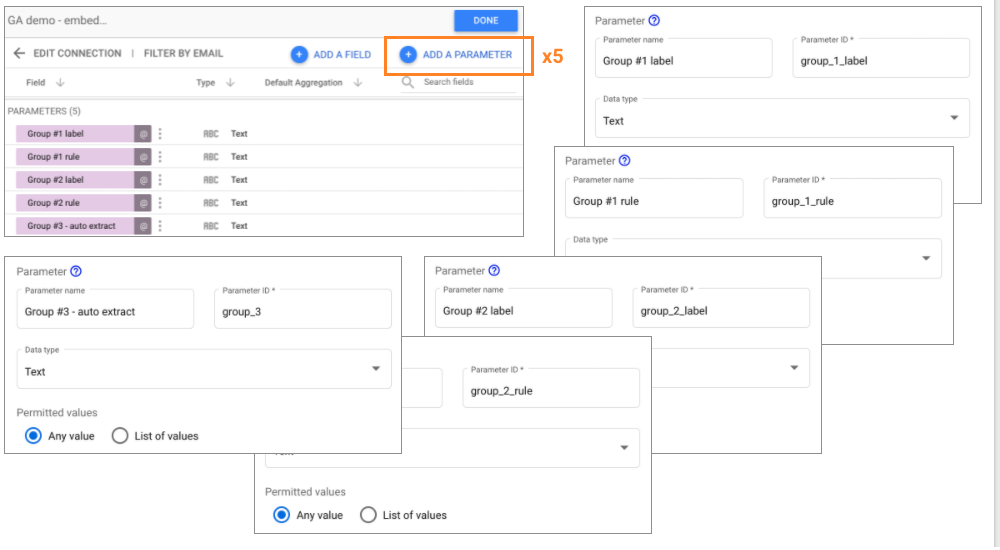The width and height of the screenshot is (1000, 550).
Task: Sort by the Field column arrow
Action: pyautogui.click(x=60, y=83)
